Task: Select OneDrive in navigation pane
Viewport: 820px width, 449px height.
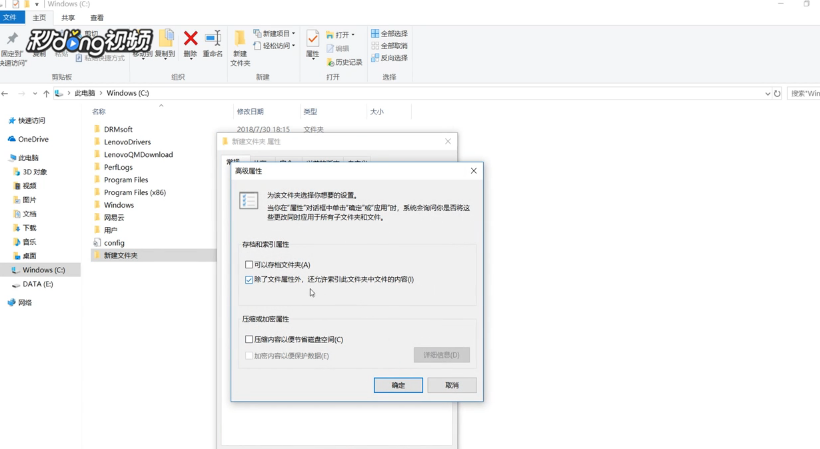Action: (x=28, y=140)
